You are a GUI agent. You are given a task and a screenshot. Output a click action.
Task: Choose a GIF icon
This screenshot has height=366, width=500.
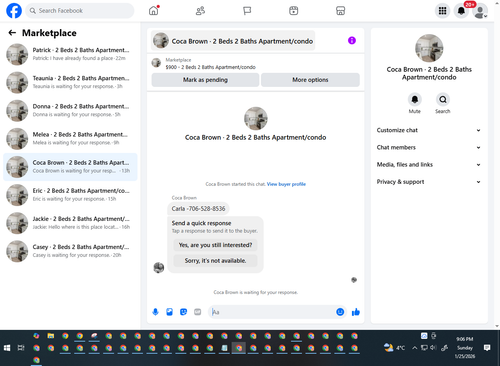pos(198,312)
